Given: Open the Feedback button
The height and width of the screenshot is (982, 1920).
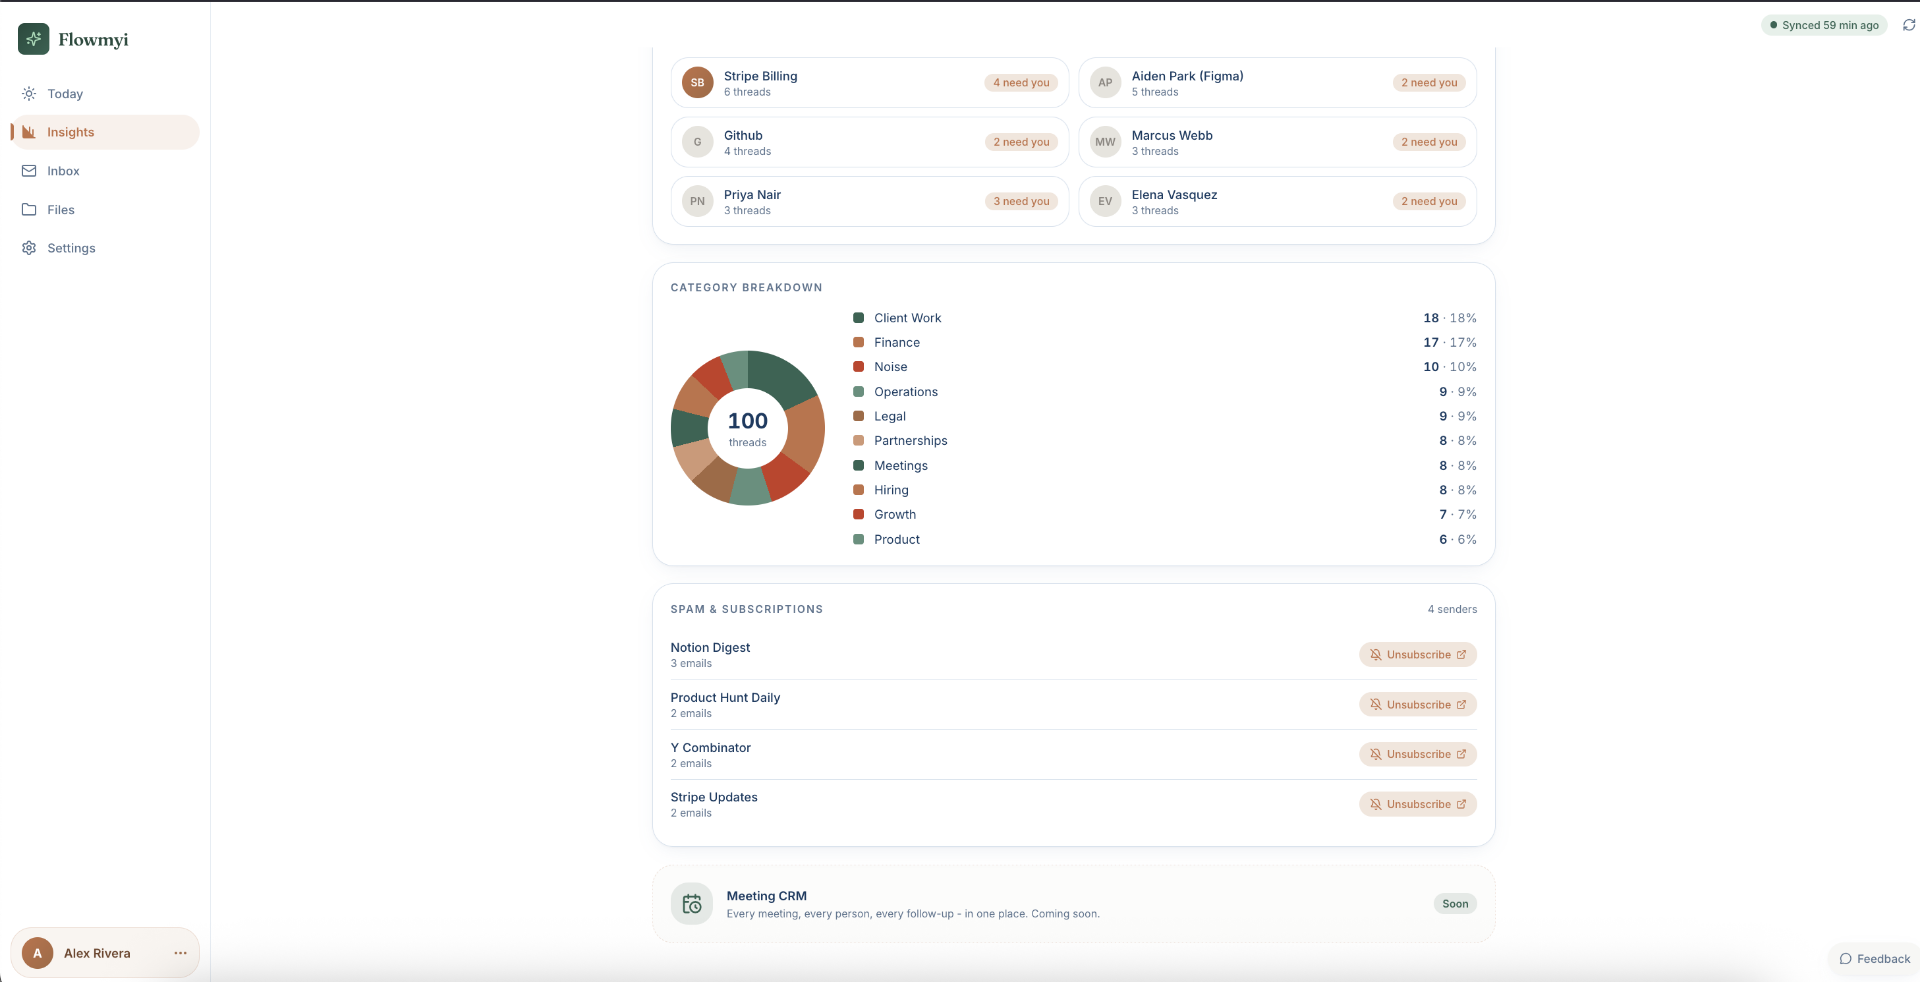Looking at the screenshot, I should tap(1875, 959).
